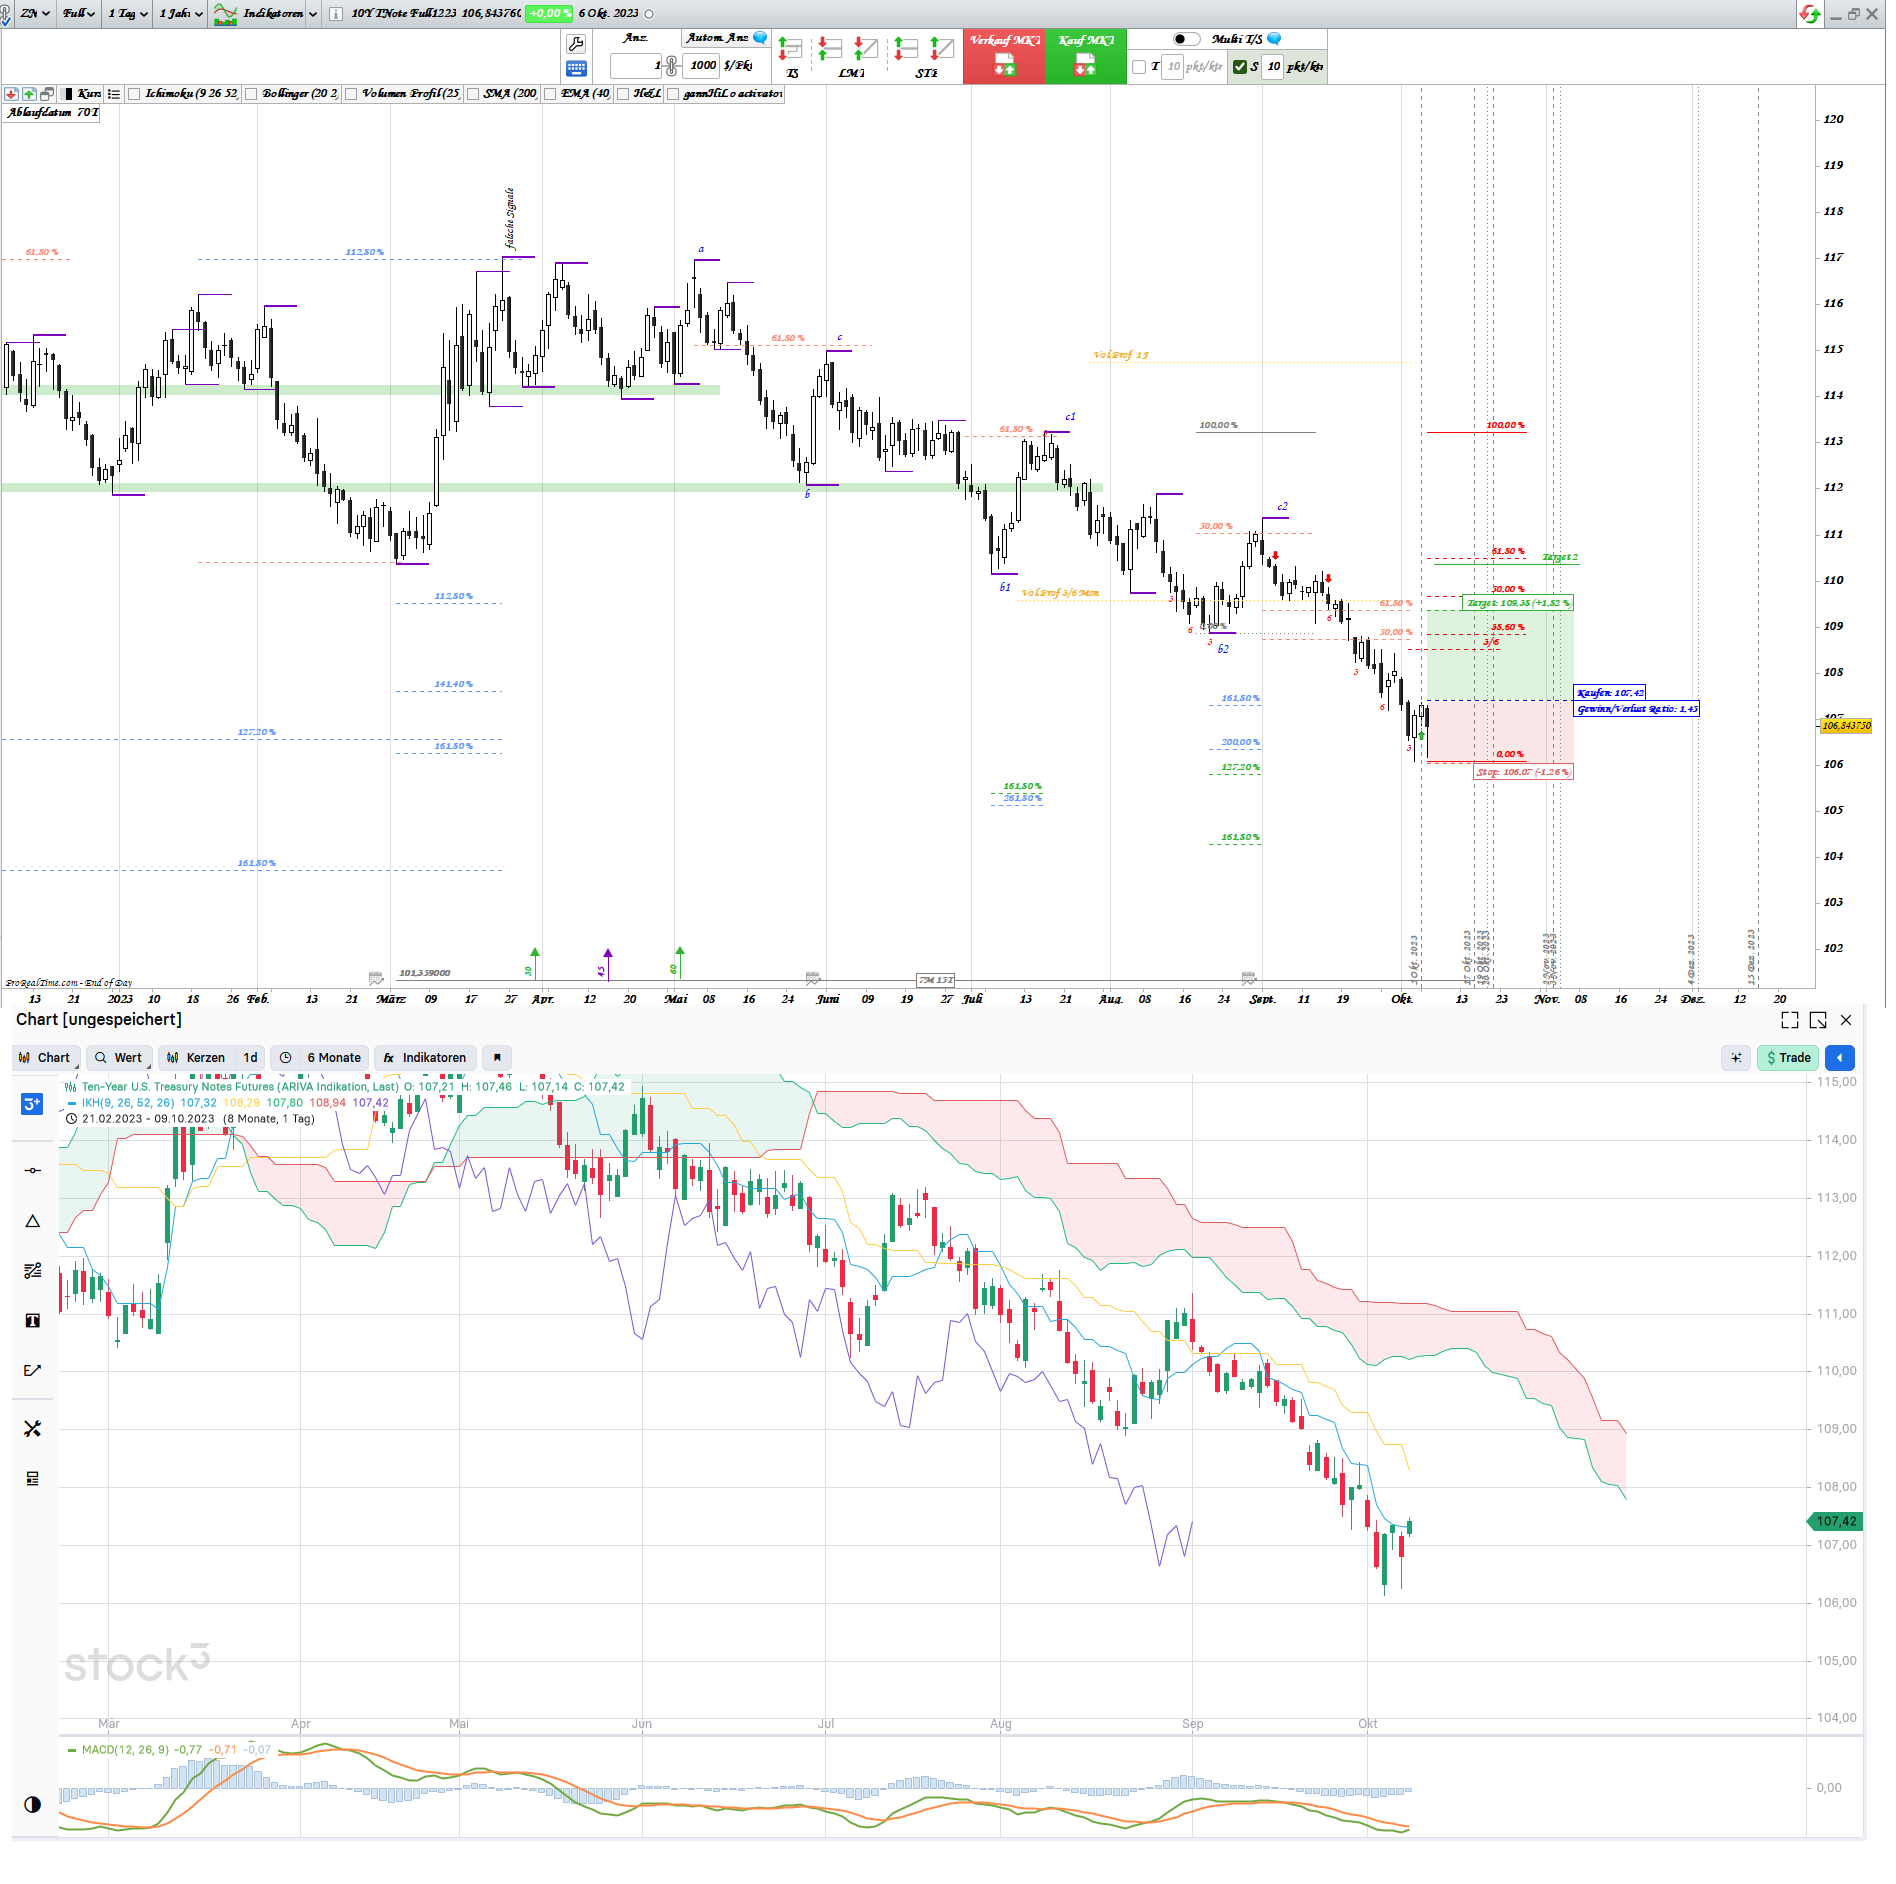
Task: Switch to the Kerzen chart type tab
Action: (205, 1057)
